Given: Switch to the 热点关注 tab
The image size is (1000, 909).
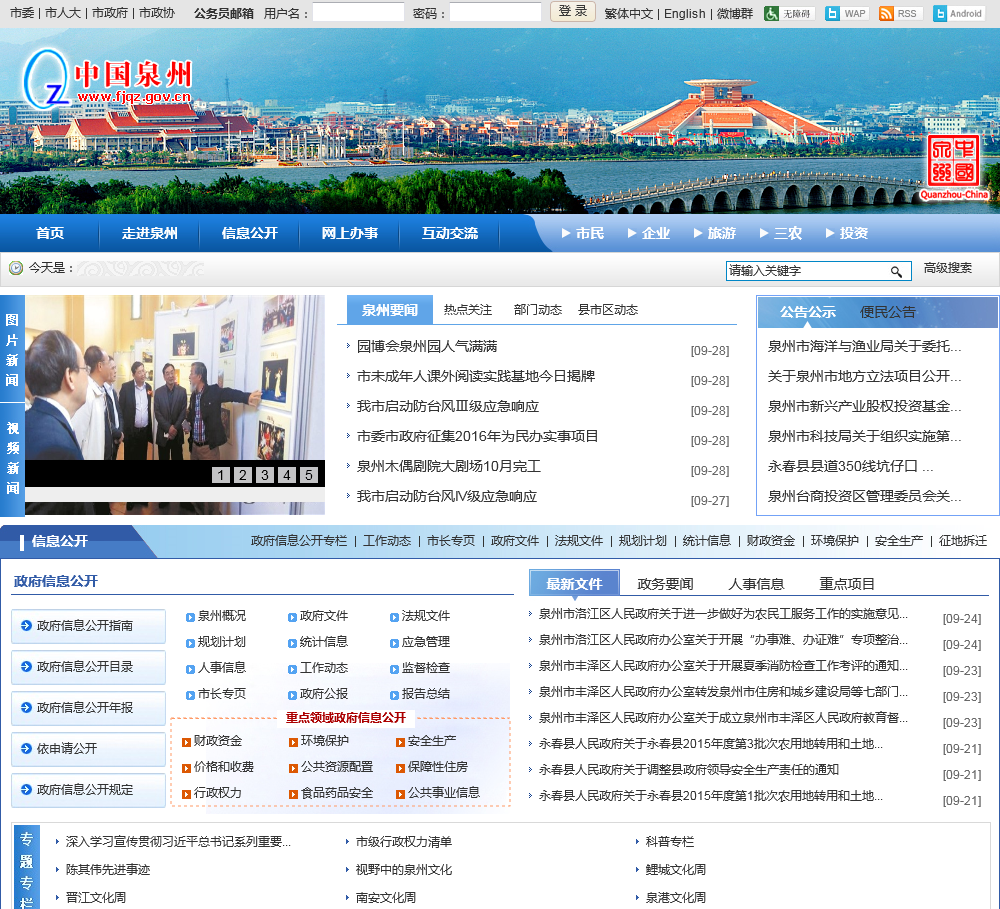Looking at the screenshot, I should click(468, 310).
